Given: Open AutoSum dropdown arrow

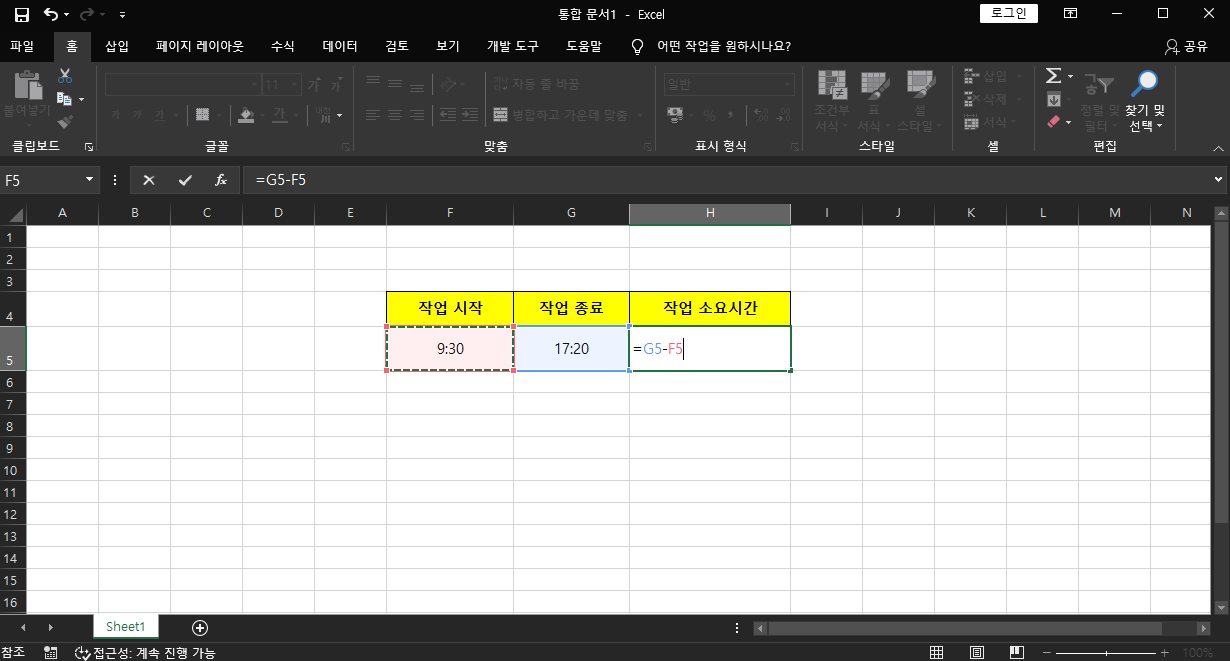Looking at the screenshot, I should coord(1070,76).
